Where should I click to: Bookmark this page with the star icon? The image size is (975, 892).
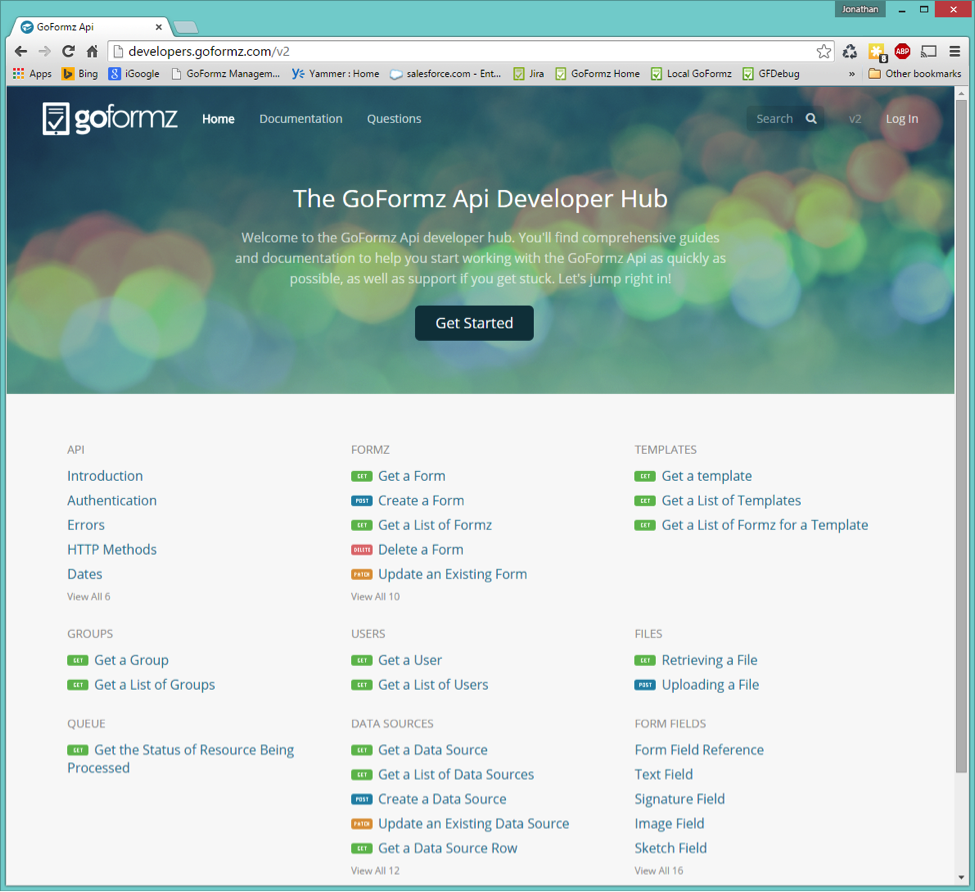pos(824,52)
